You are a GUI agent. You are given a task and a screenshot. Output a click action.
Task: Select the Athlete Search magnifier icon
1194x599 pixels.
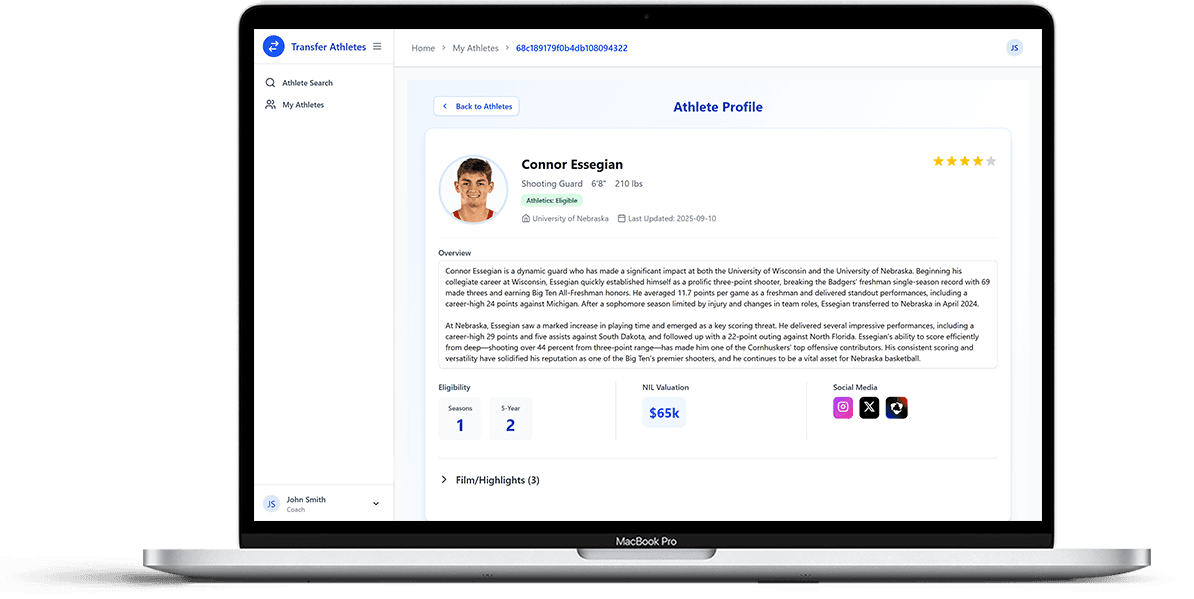270,82
